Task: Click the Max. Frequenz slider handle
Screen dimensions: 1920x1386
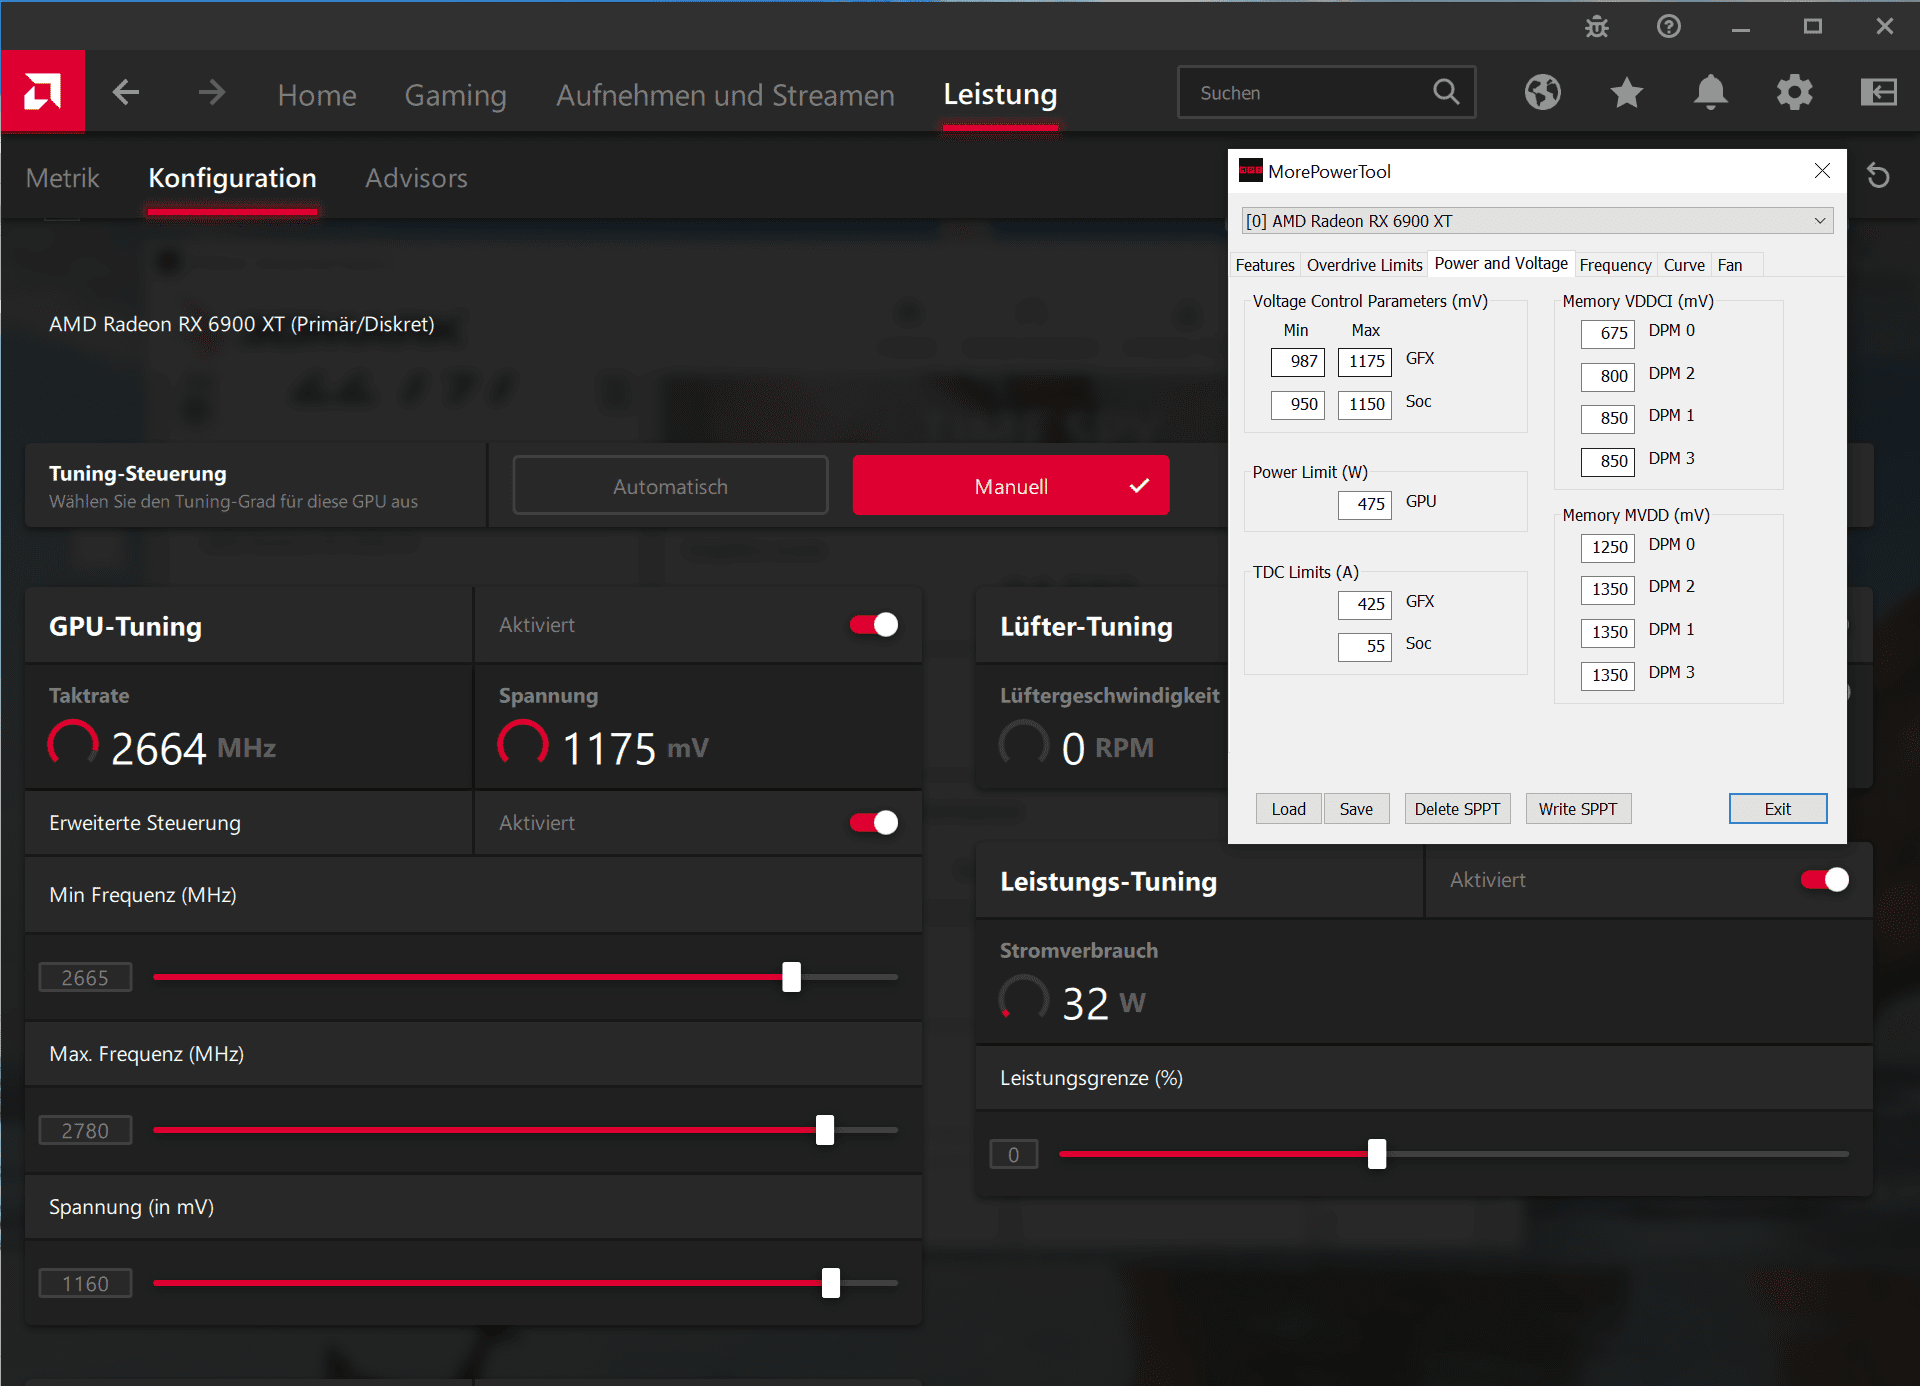Action: (x=825, y=1130)
